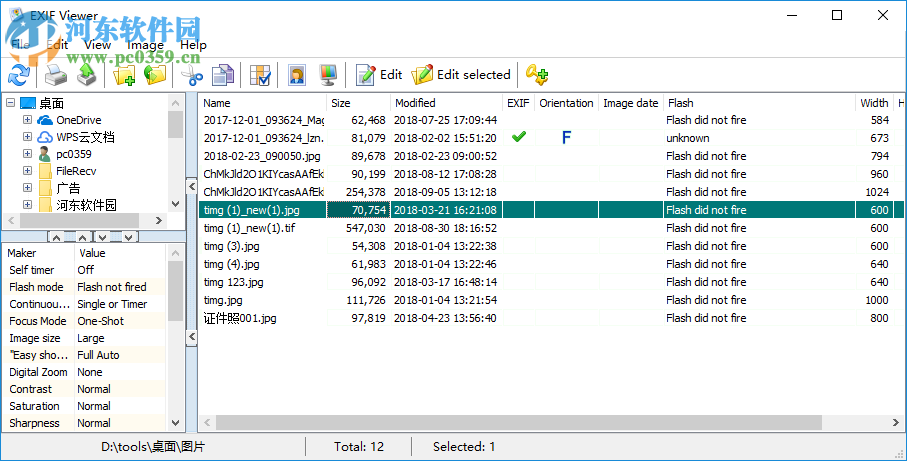Select file timg (4).jpg
907x461 pixels.
[x=231, y=264]
